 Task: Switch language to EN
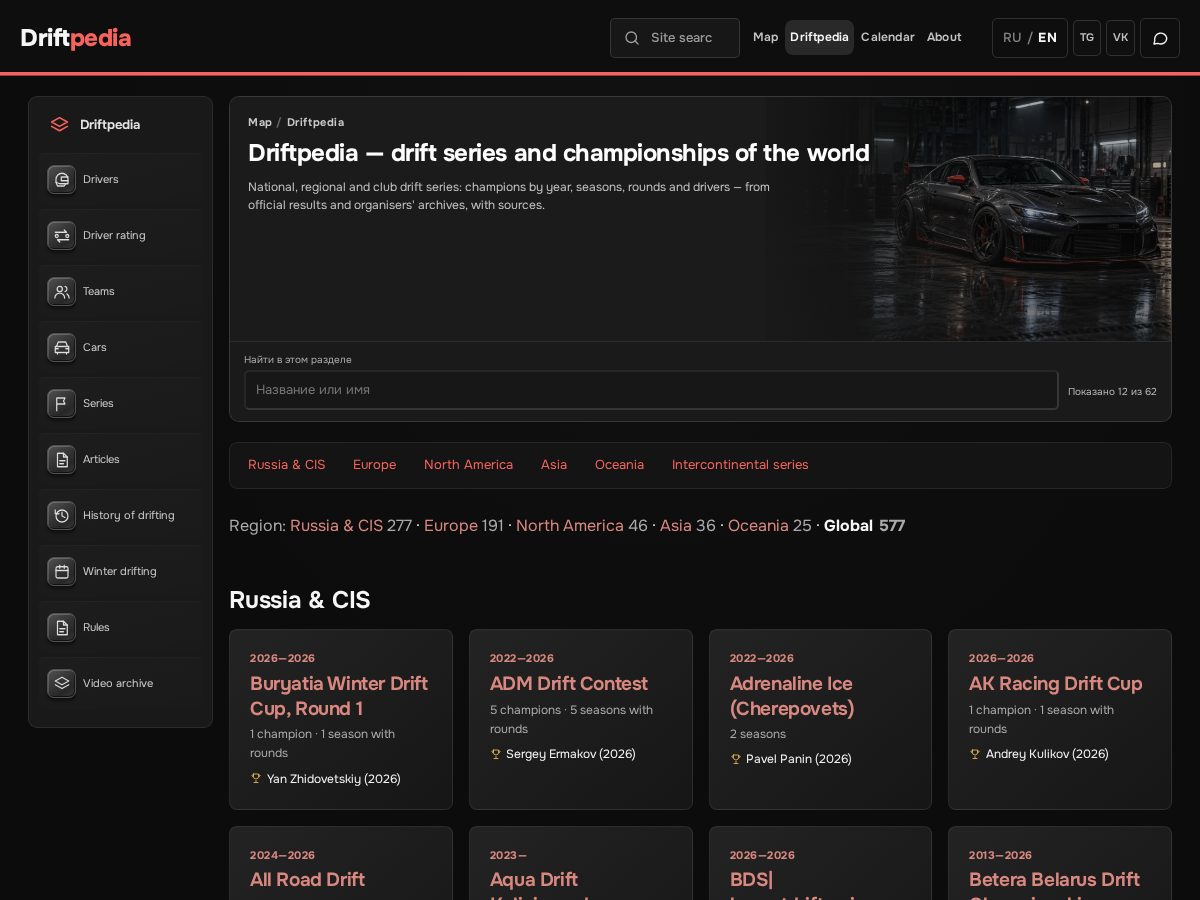tap(1047, 38)
